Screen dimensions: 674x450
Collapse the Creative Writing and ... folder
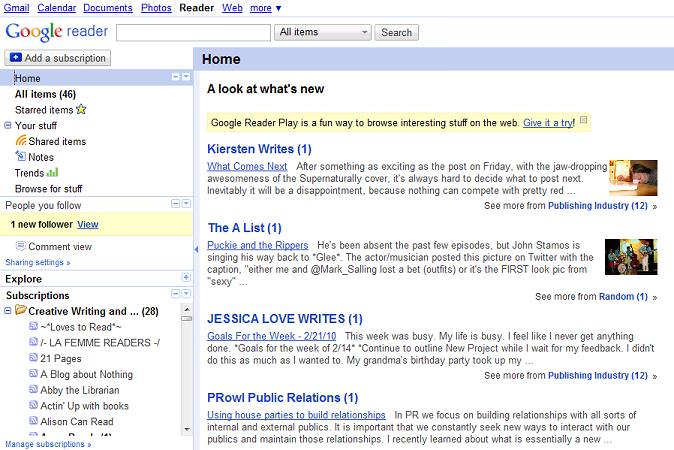(x=7, y=310)
